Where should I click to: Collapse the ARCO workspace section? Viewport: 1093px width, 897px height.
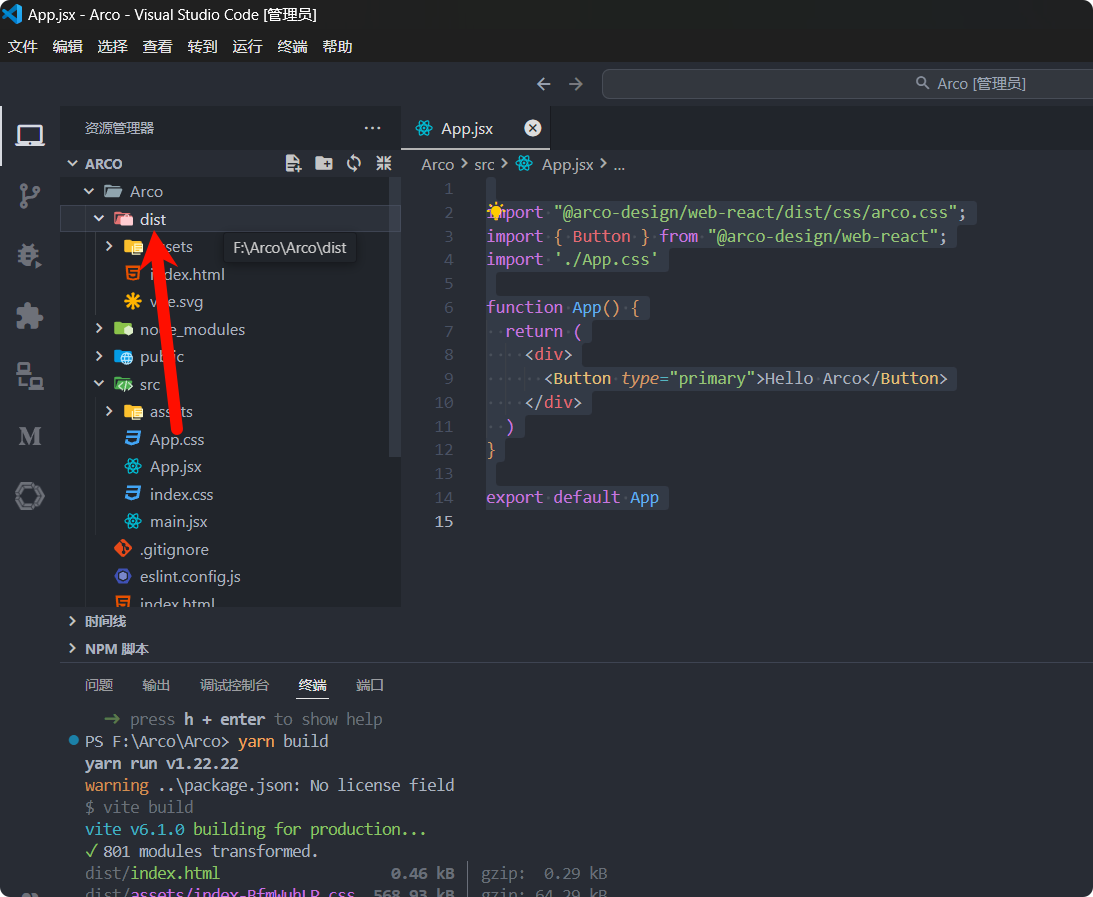tap(72, 164)
